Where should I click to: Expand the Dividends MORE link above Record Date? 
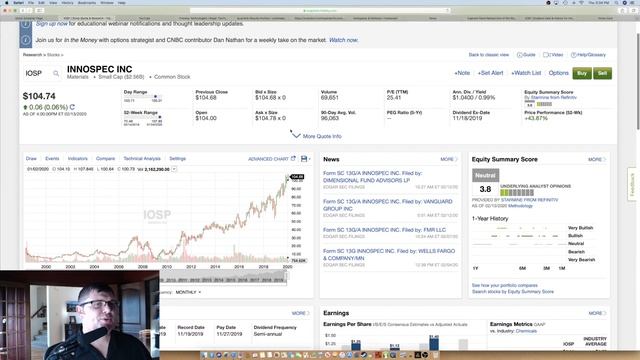pos(300,313)
